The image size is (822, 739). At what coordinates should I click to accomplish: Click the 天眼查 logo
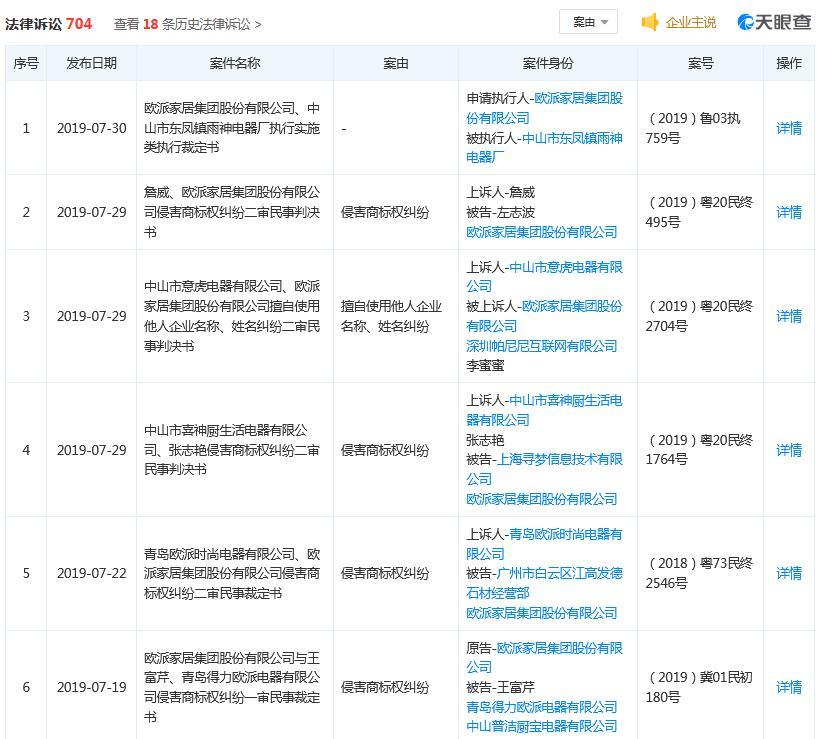[x=774, y=22]
